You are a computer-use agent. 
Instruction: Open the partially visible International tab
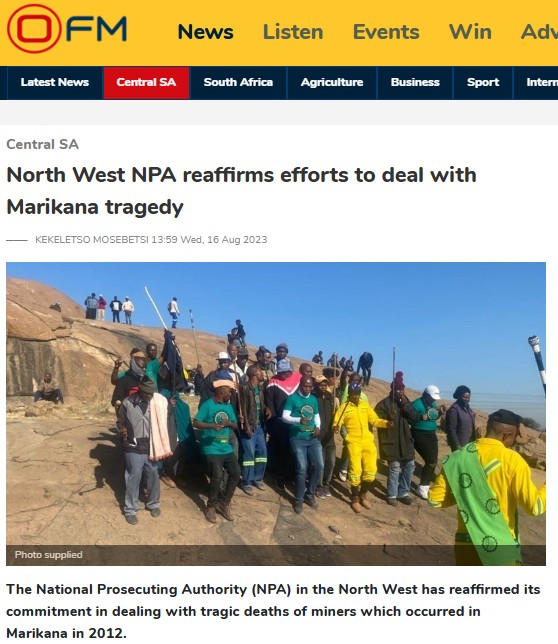click(536, 83)
